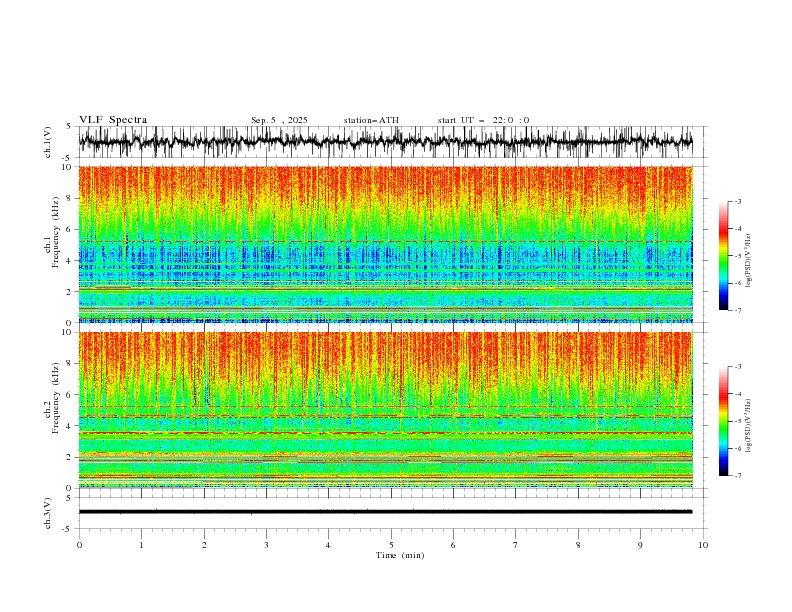Click the date label "Sep. 5 , 2025"
Image resolution: width=792 pixels, height=612 pixels.
[x=279, y=120]
